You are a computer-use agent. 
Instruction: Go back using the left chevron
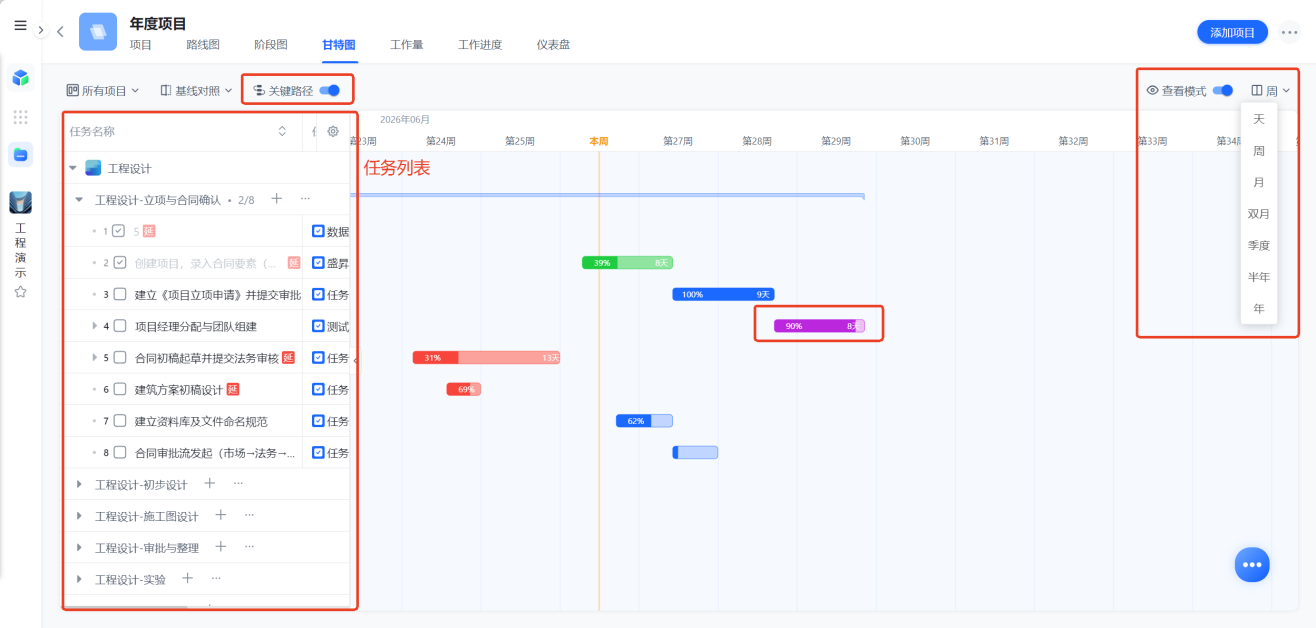click(60, 32)
